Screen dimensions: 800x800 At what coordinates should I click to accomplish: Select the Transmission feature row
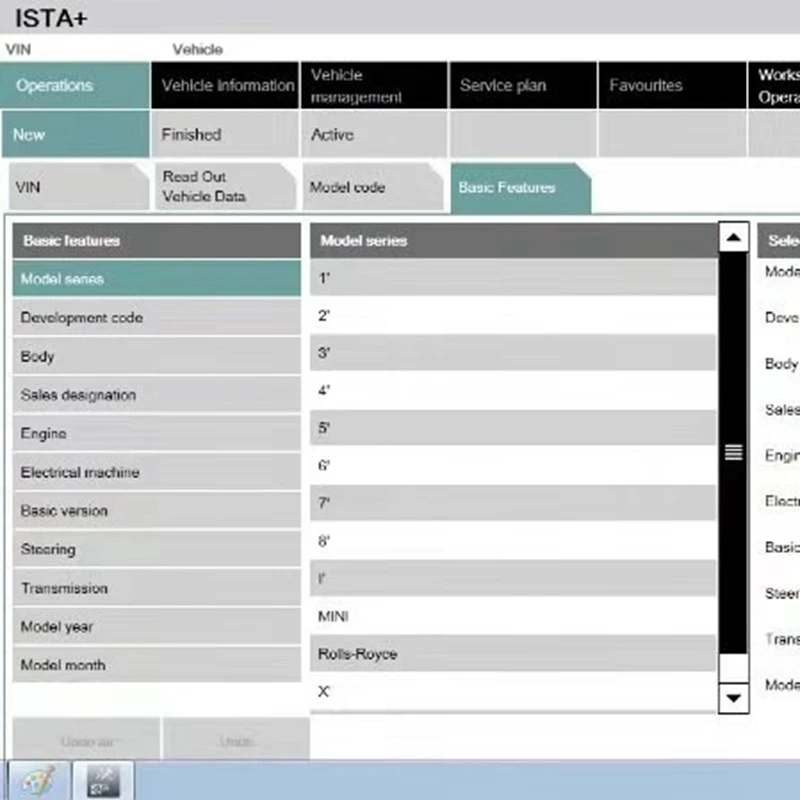(157, 588)
